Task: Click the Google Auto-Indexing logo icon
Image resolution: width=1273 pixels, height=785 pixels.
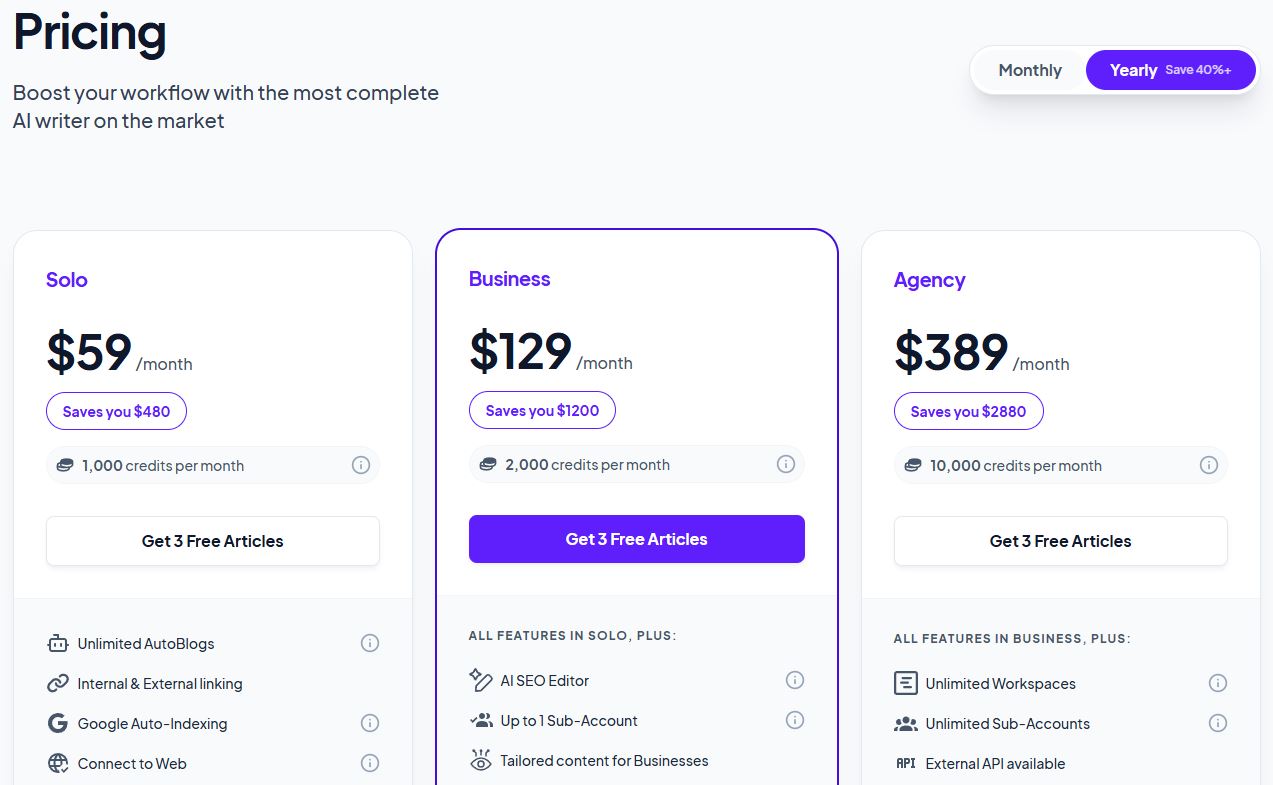Action: (x=58, y=723)
